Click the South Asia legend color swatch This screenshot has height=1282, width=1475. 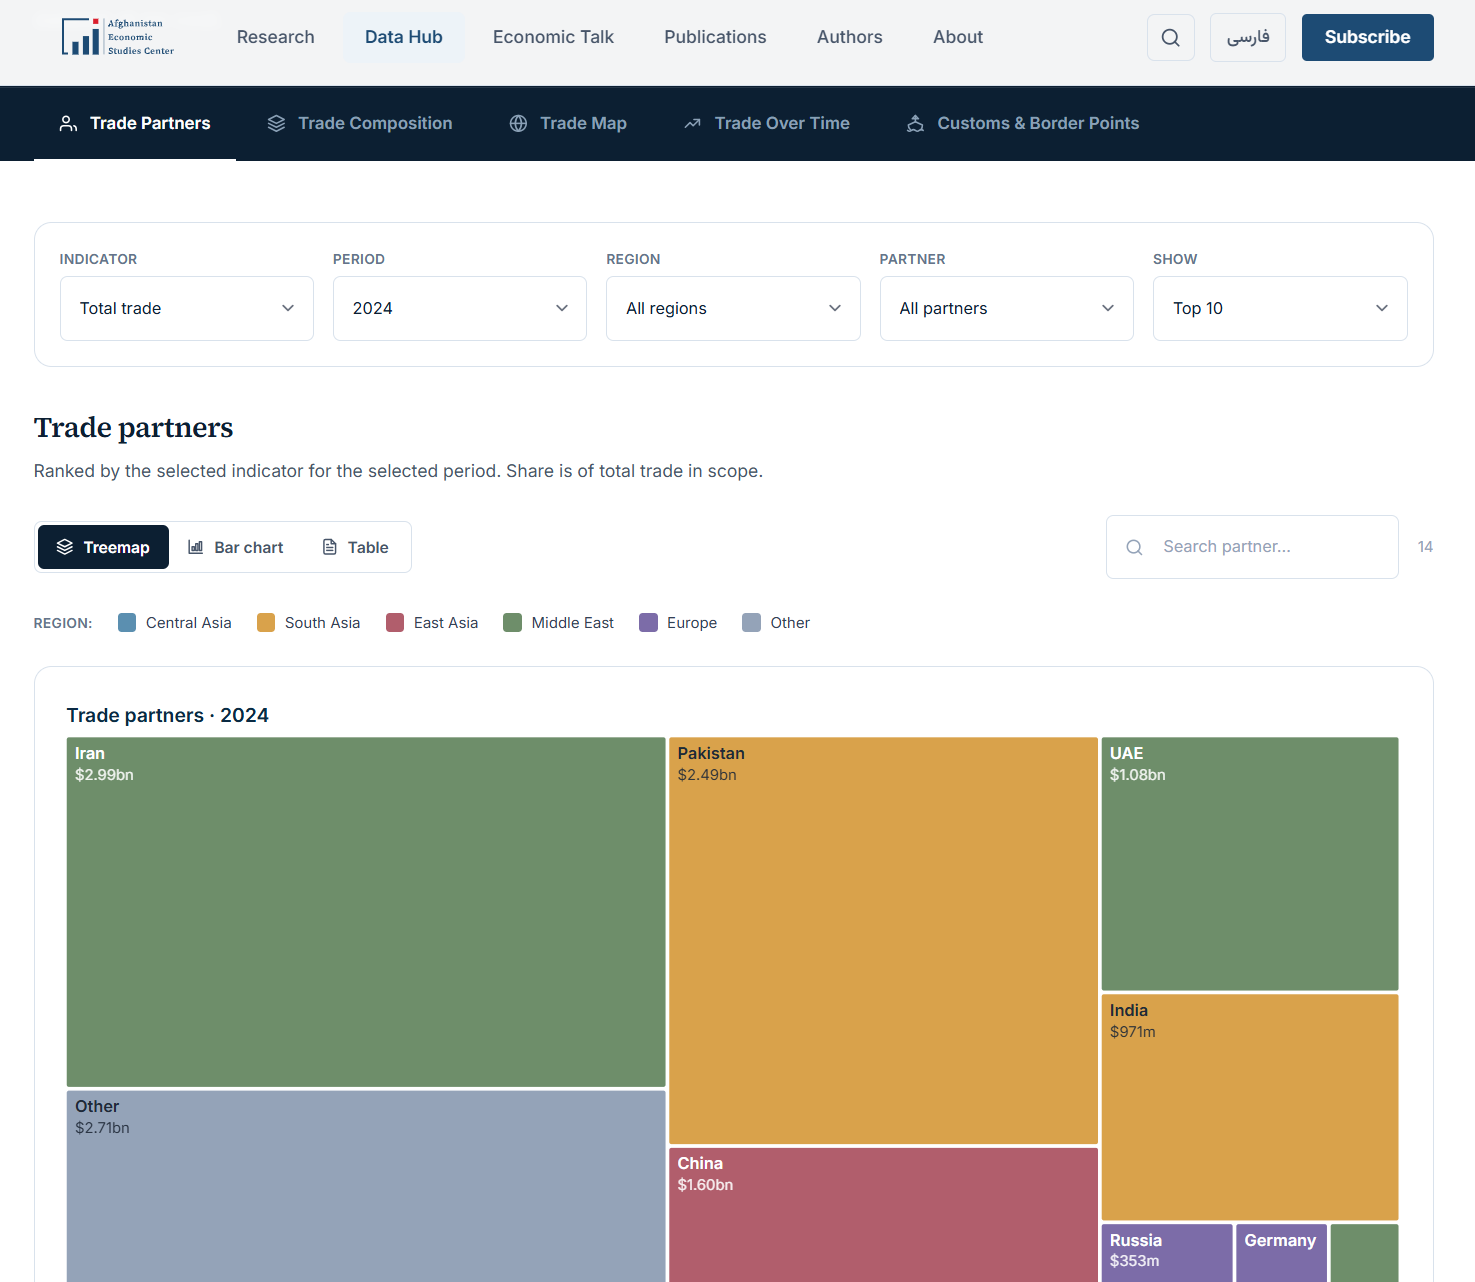click(x=266, y=623)
